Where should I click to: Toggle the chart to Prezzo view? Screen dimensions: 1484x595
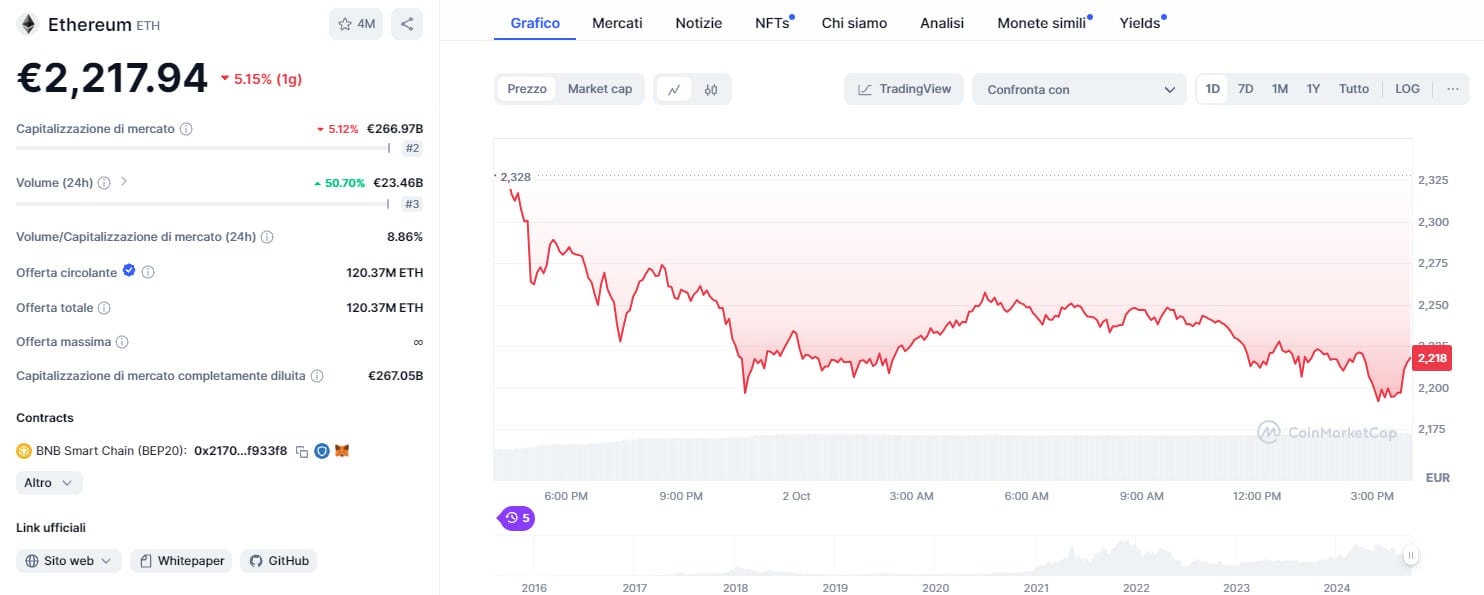(527, 89)
